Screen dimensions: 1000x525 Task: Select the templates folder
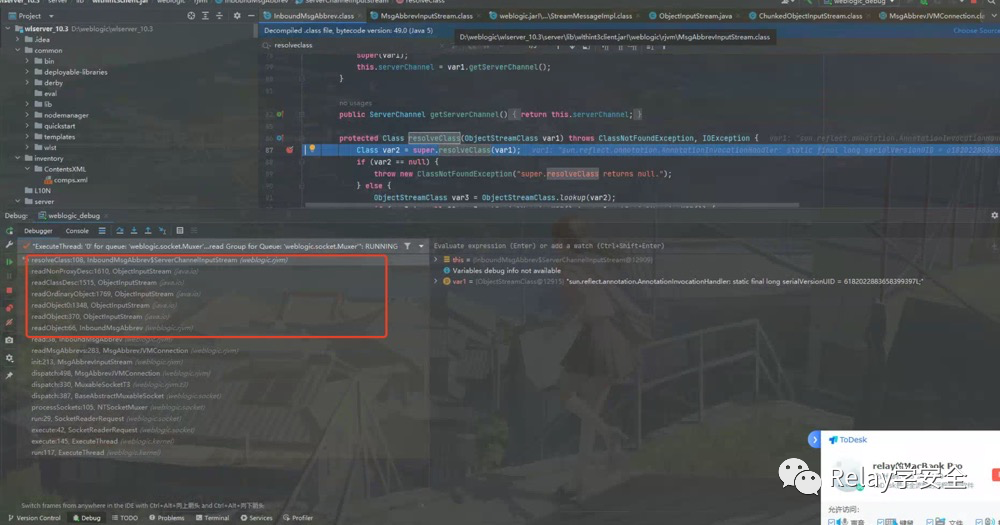coord(55,137)
